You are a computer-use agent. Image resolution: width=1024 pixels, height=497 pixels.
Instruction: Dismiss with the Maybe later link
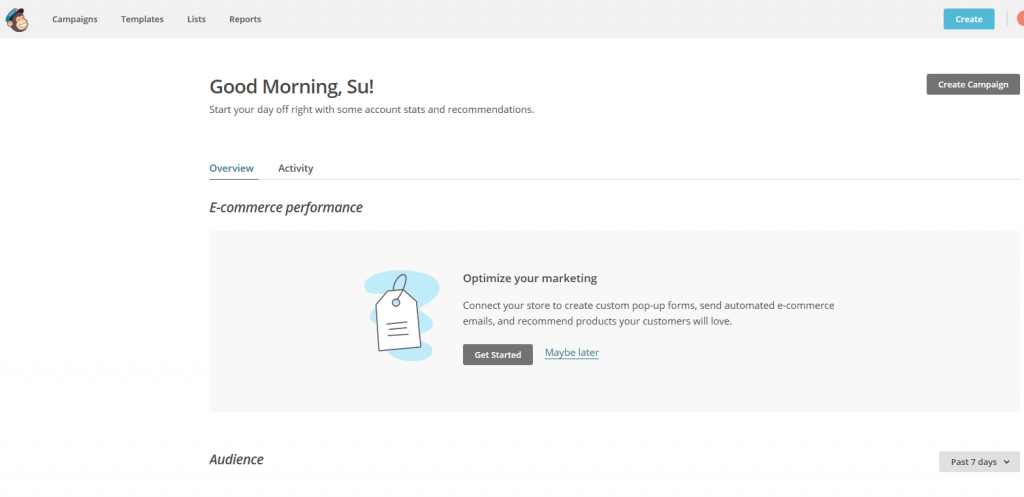[x=571, y=353]
